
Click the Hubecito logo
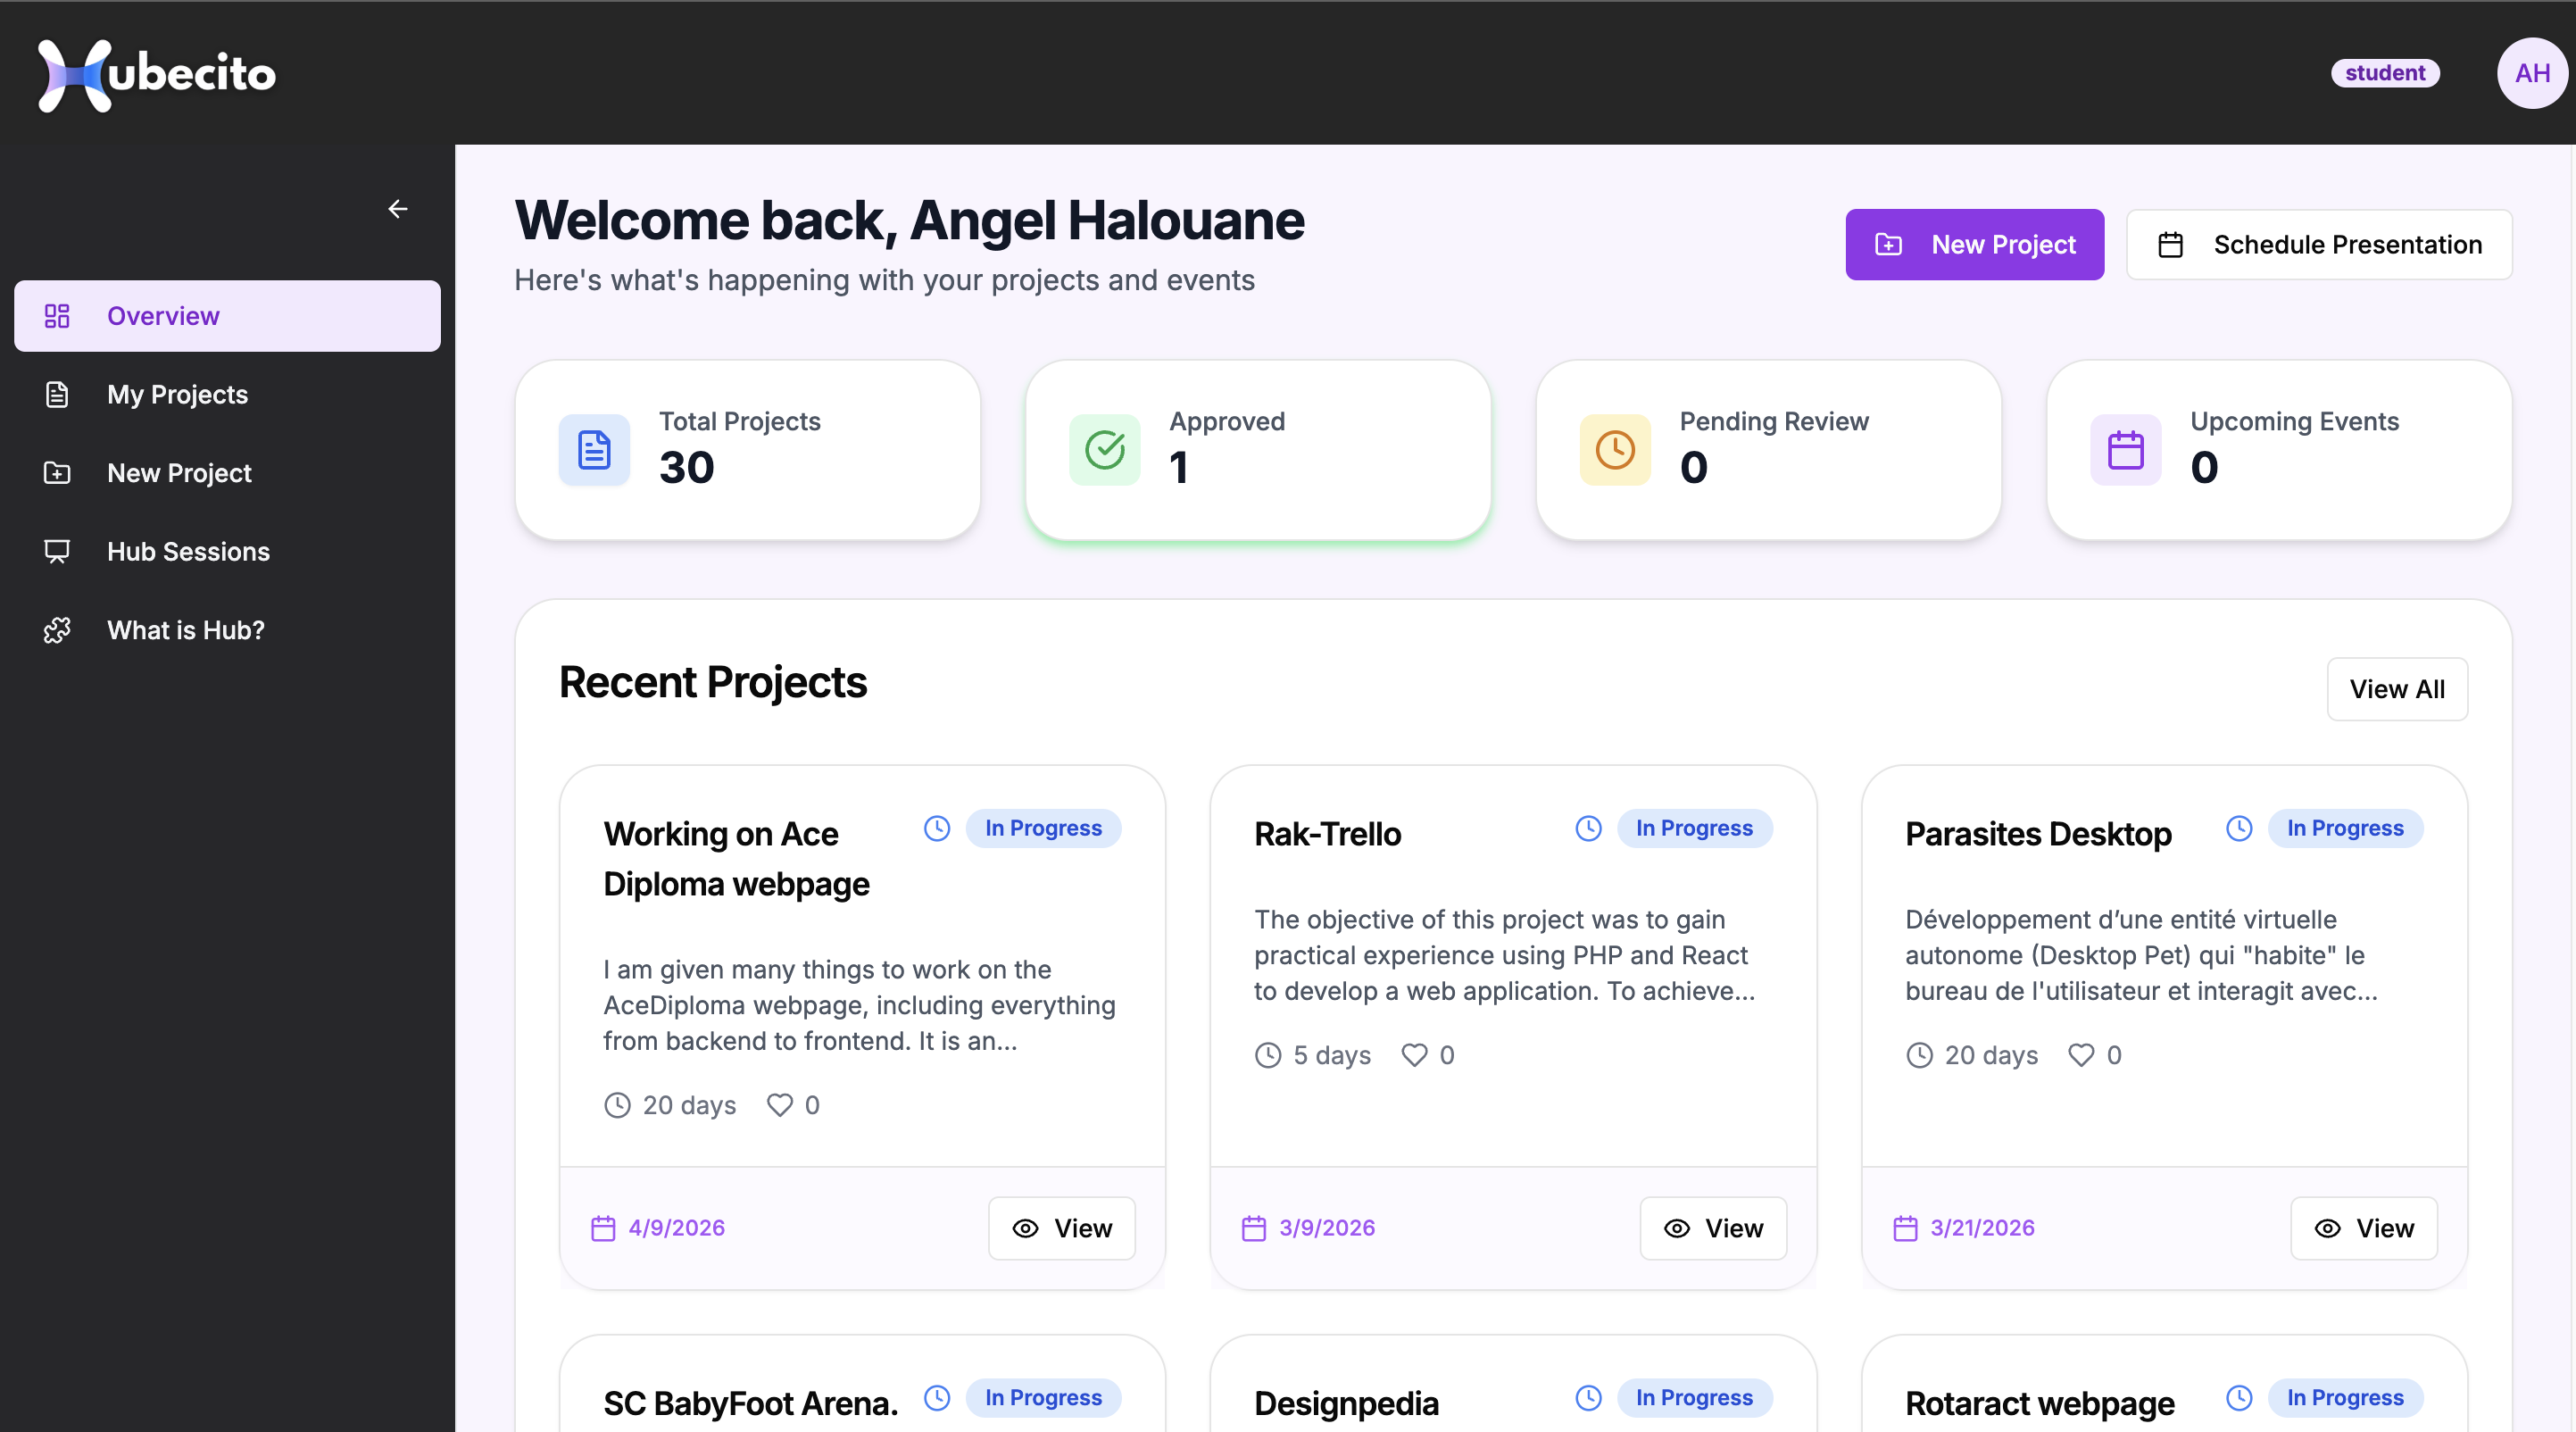point(157,74)
